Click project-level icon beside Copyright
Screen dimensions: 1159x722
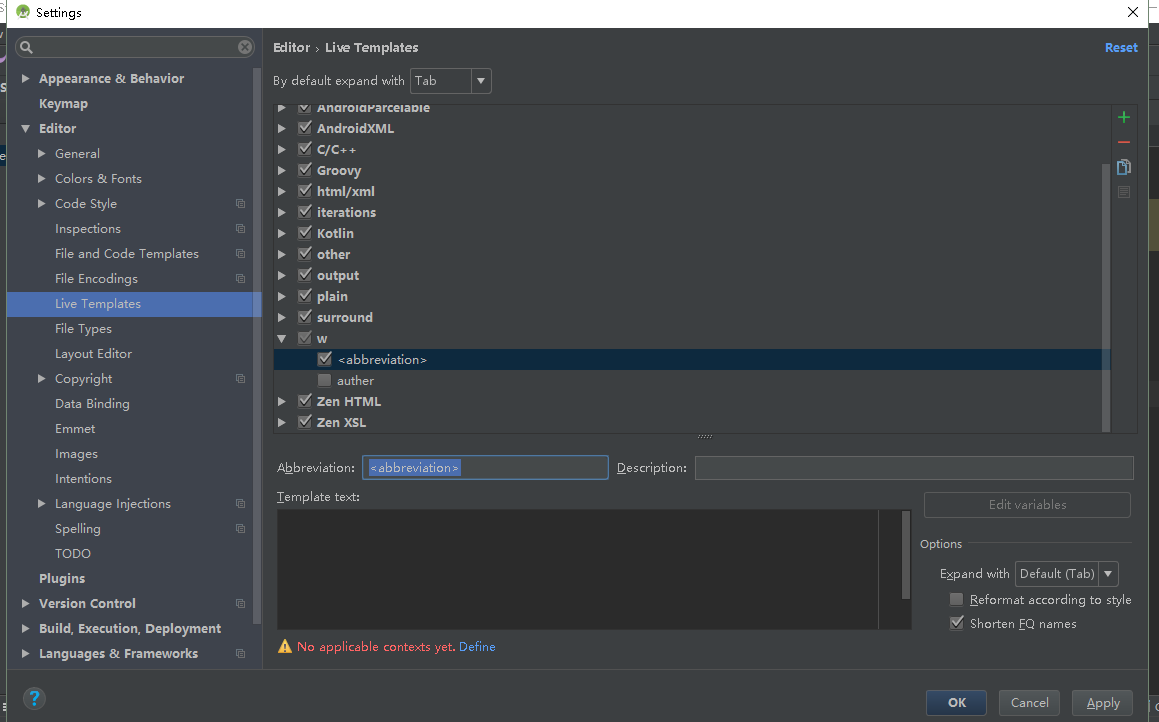[240, 378]
